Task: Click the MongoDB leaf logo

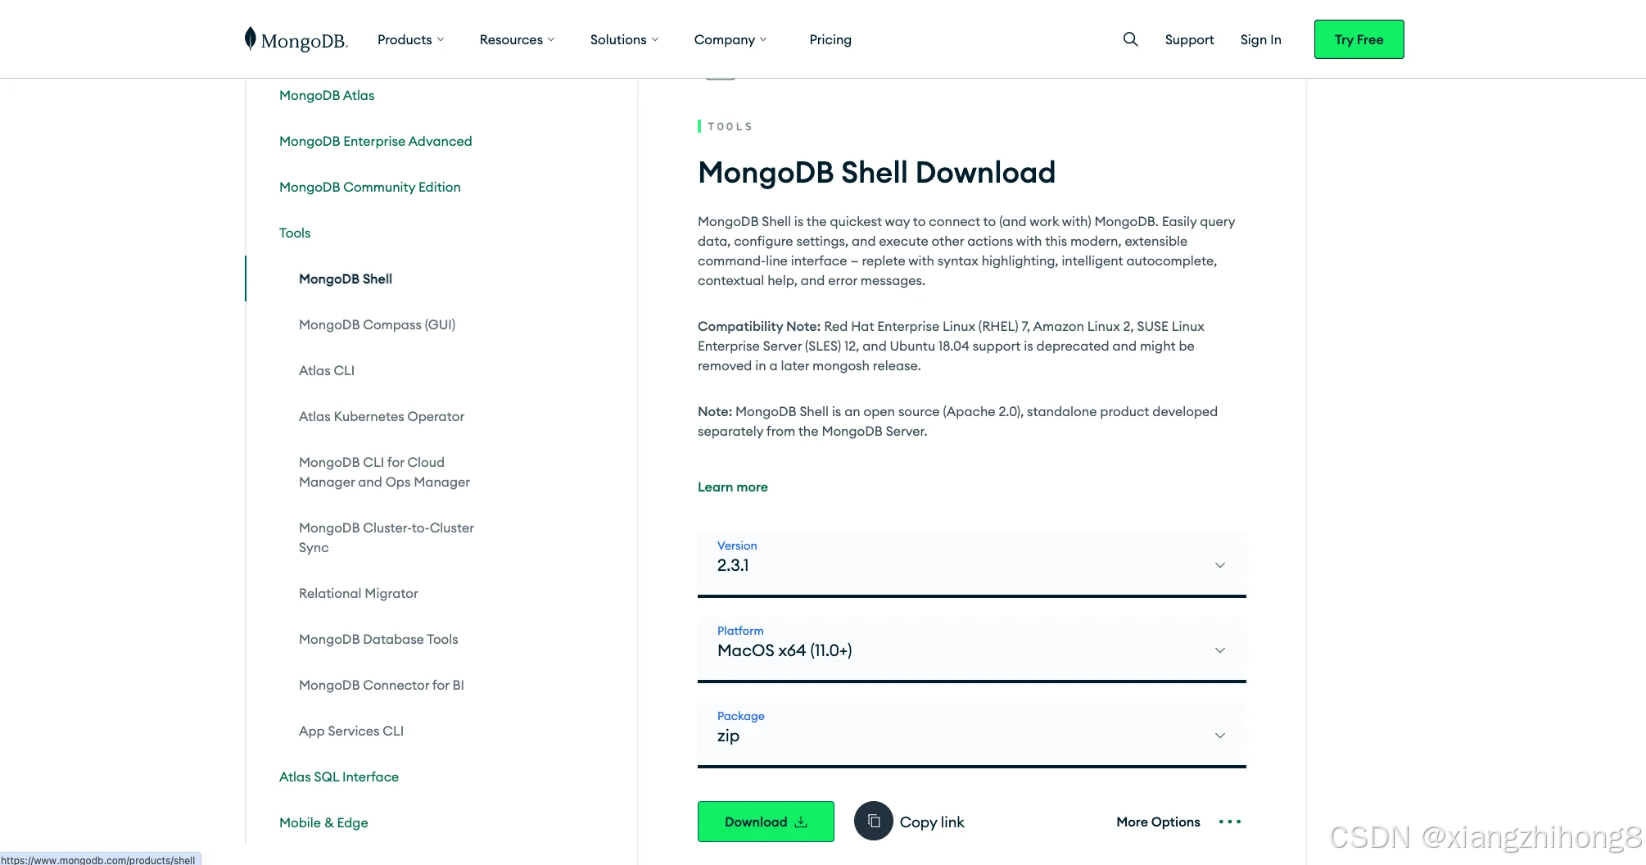Action: point(296,39)
